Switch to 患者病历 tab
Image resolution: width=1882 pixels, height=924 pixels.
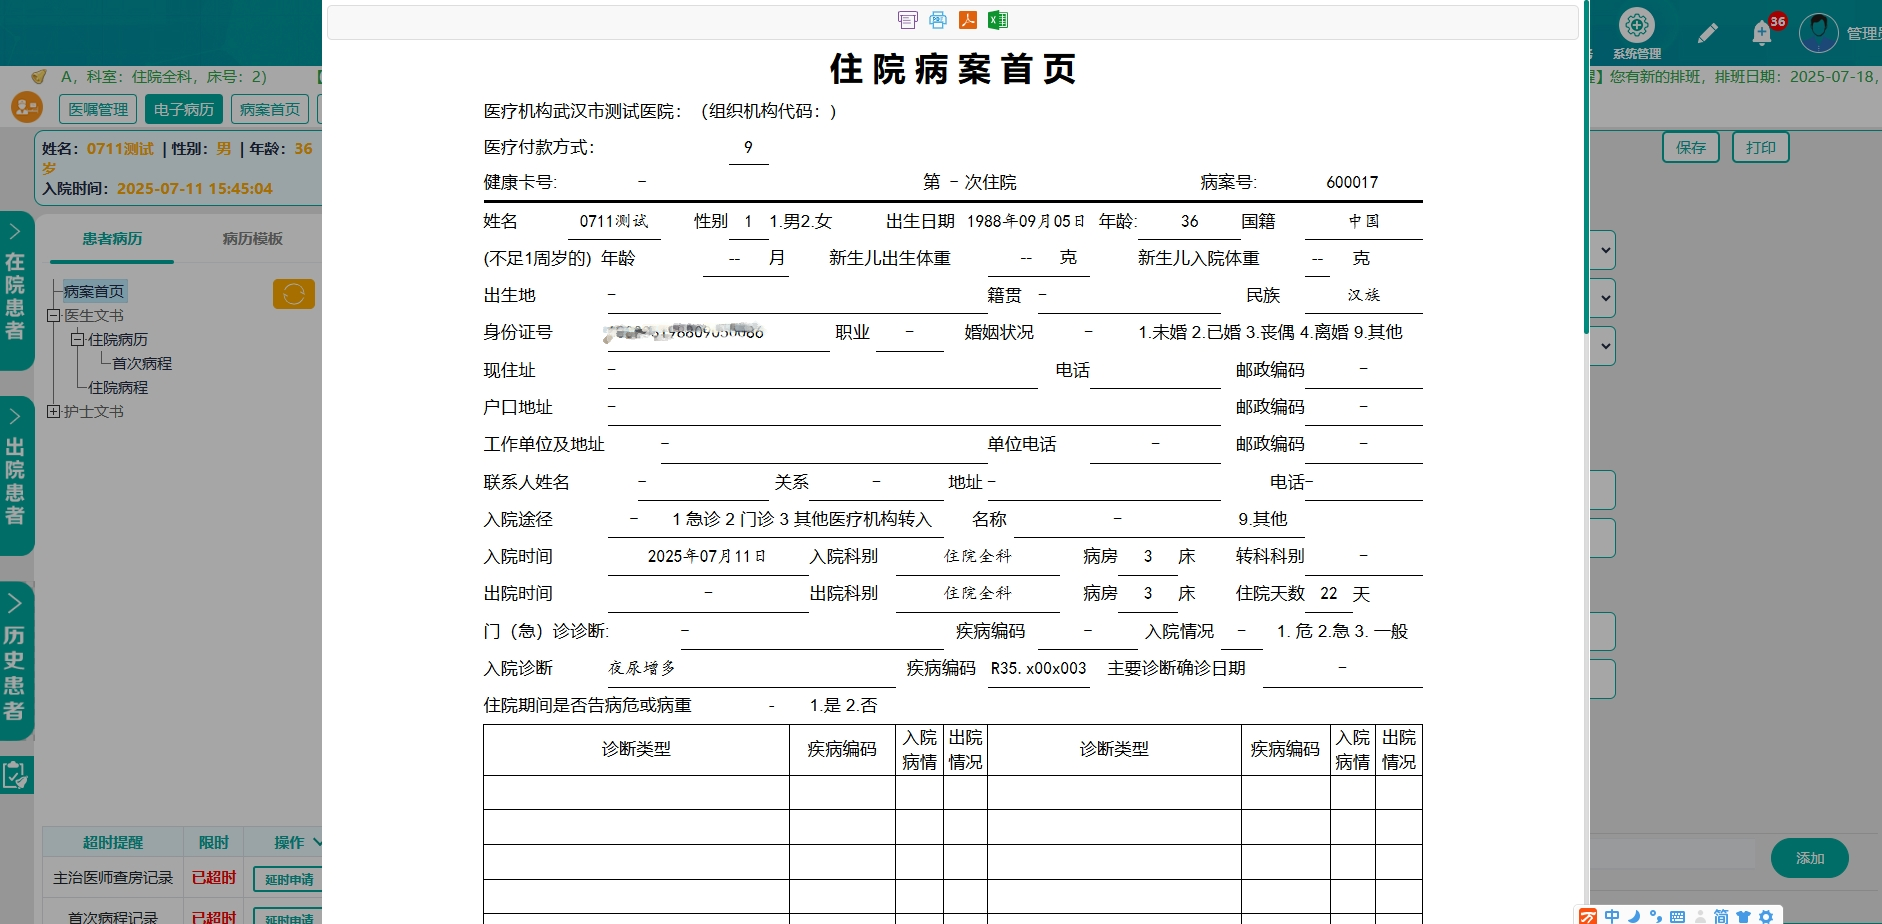tap(112, 239)
